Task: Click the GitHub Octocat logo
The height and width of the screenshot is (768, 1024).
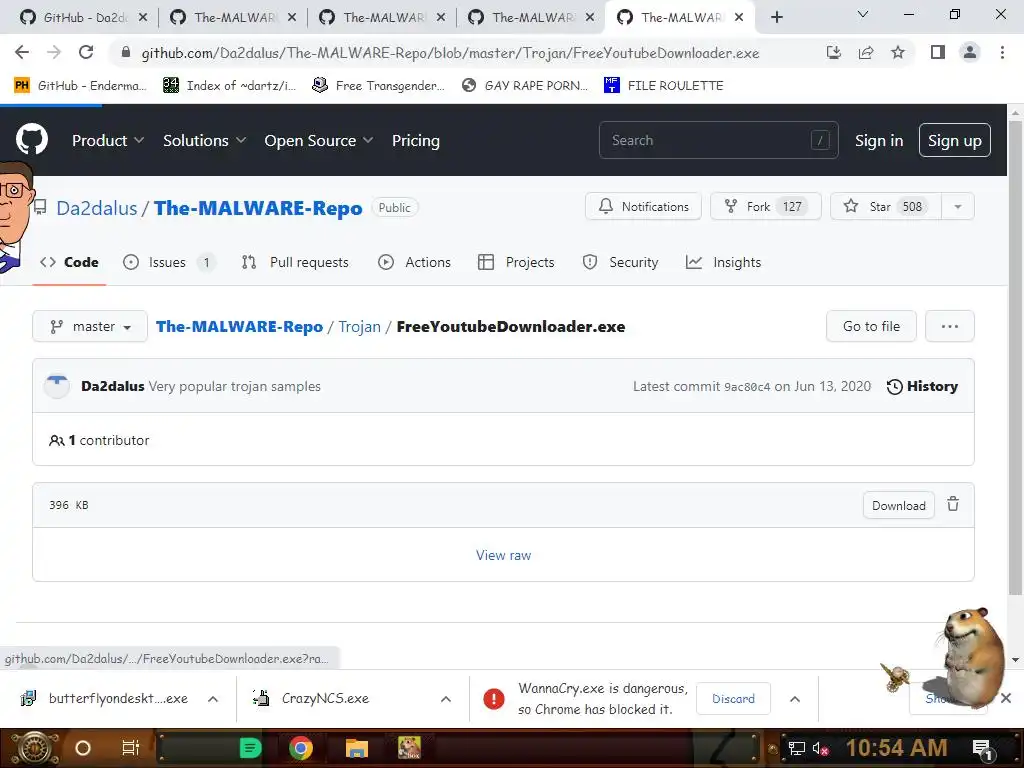Action: click(31, 139)
